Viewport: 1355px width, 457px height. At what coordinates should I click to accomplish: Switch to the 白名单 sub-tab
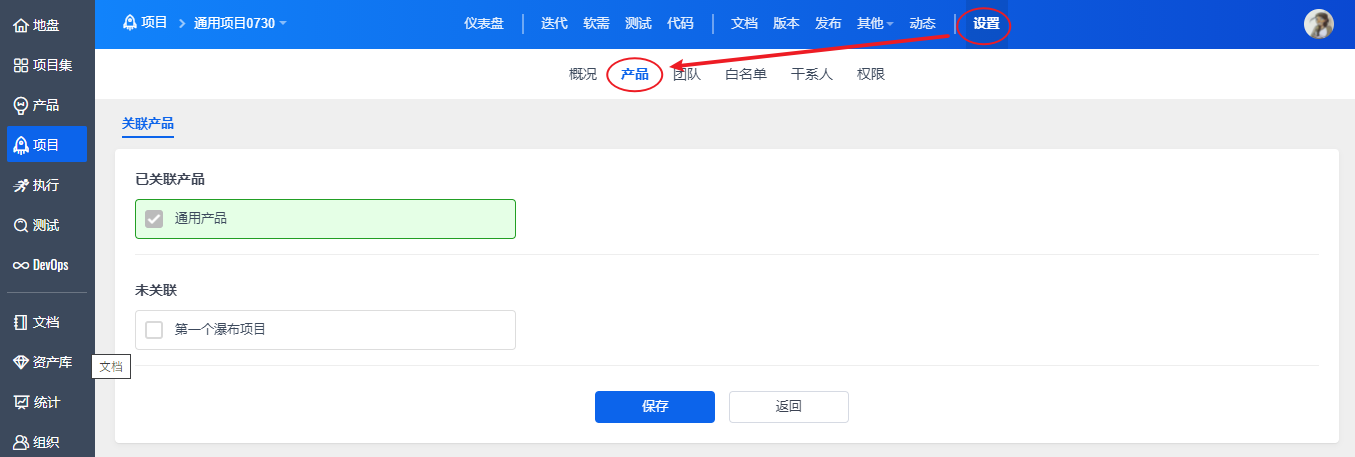746,74
